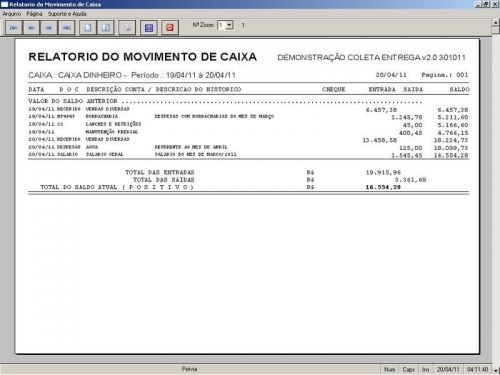Image resolution: width=500 pixels, height=375 pixels.
Task: Click the SALARIO GERAL row description
Action: (x=104, y=155)
